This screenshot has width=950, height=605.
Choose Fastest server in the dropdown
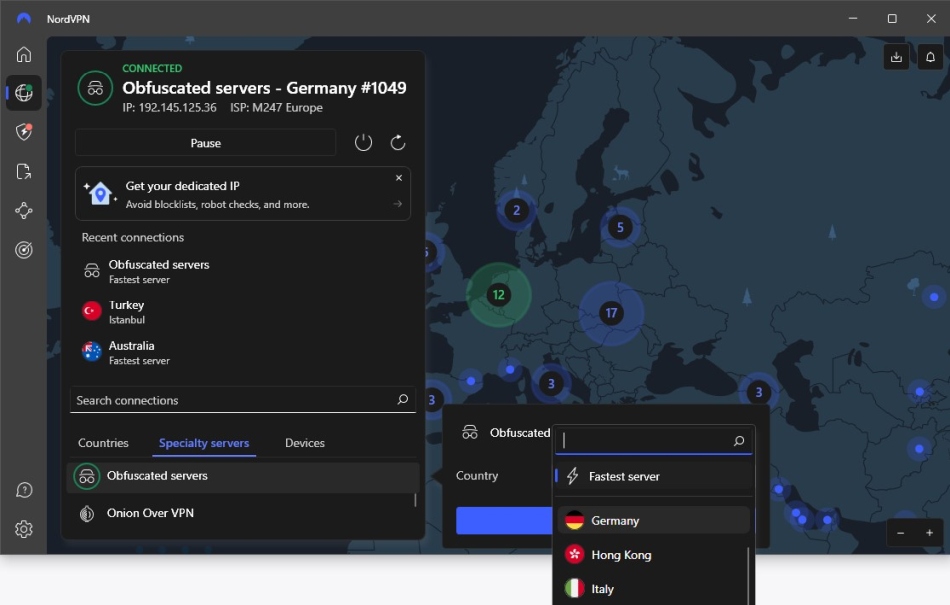point(653,477)
